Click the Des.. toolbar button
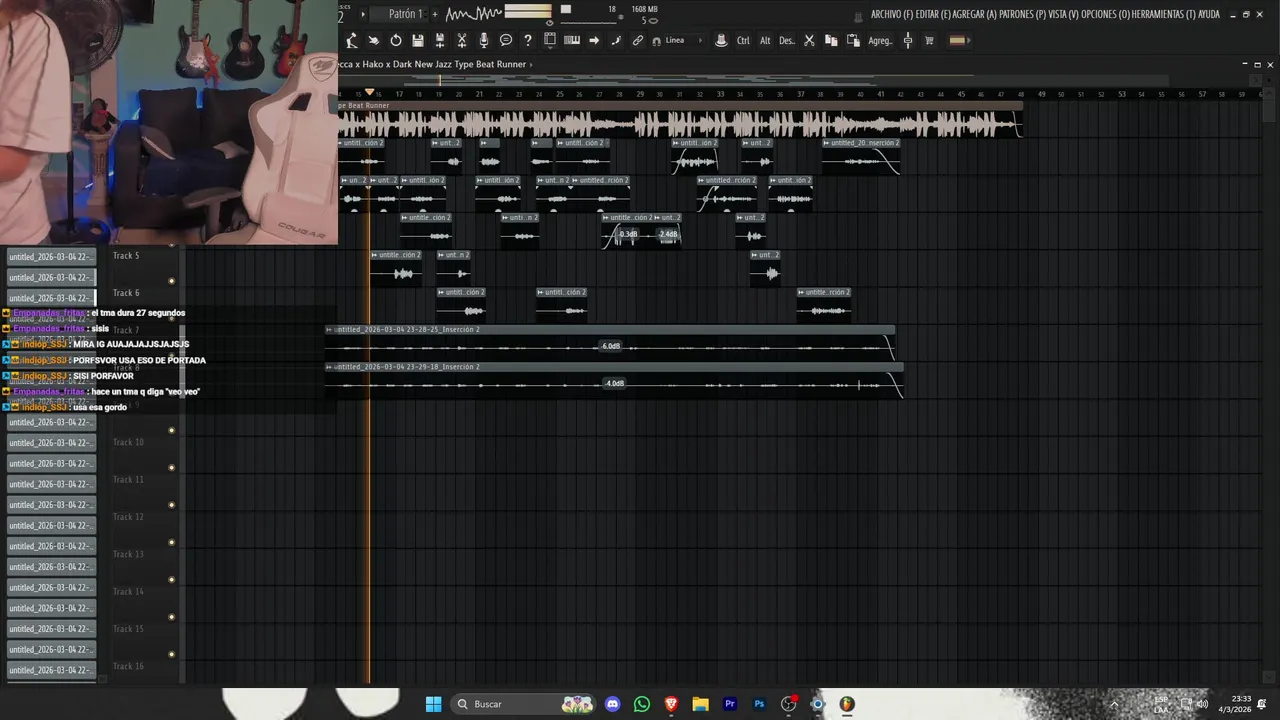This screenshot has width=1280, height=720. click(x=787, y=40)
